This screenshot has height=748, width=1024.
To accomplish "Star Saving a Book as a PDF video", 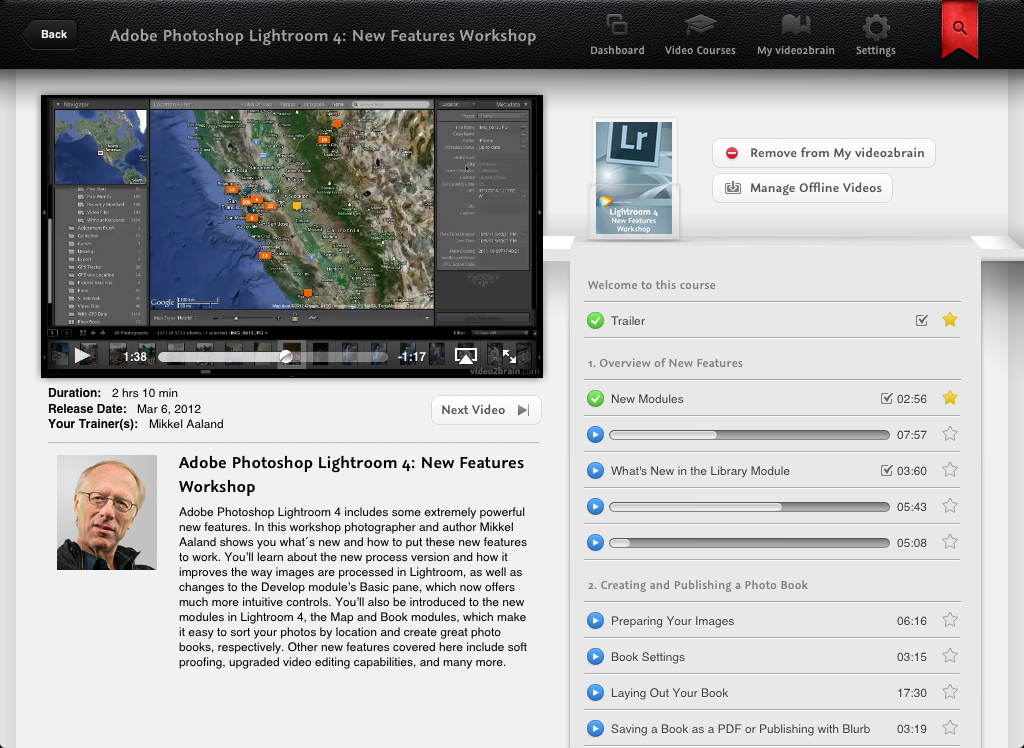I will point(950,728).
